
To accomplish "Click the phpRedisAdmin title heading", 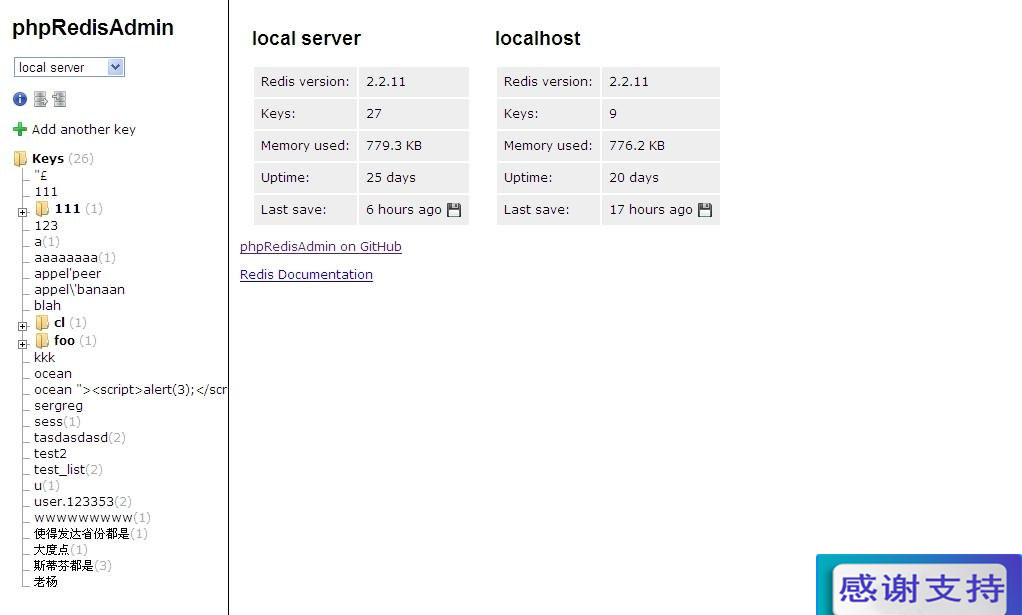I will point(93,27).
